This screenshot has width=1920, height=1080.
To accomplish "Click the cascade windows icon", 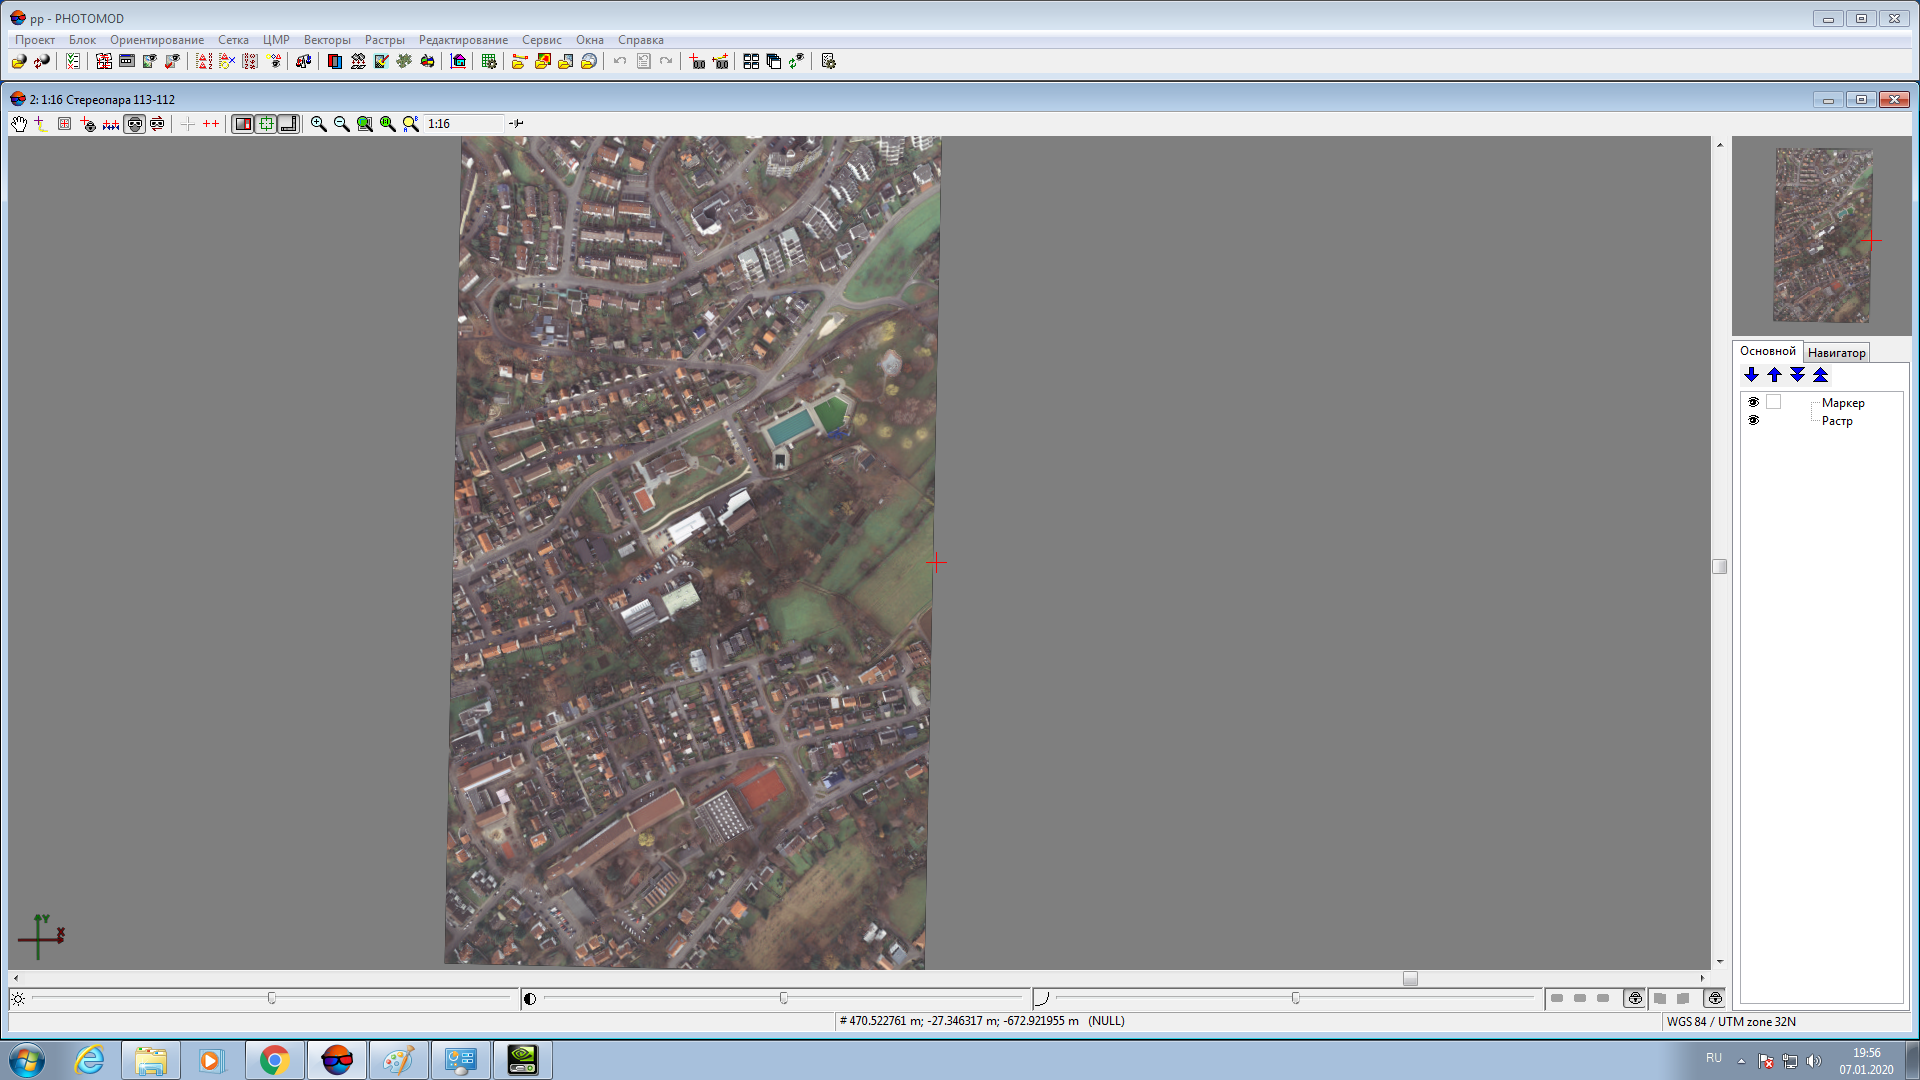I will tap(774, 62).
